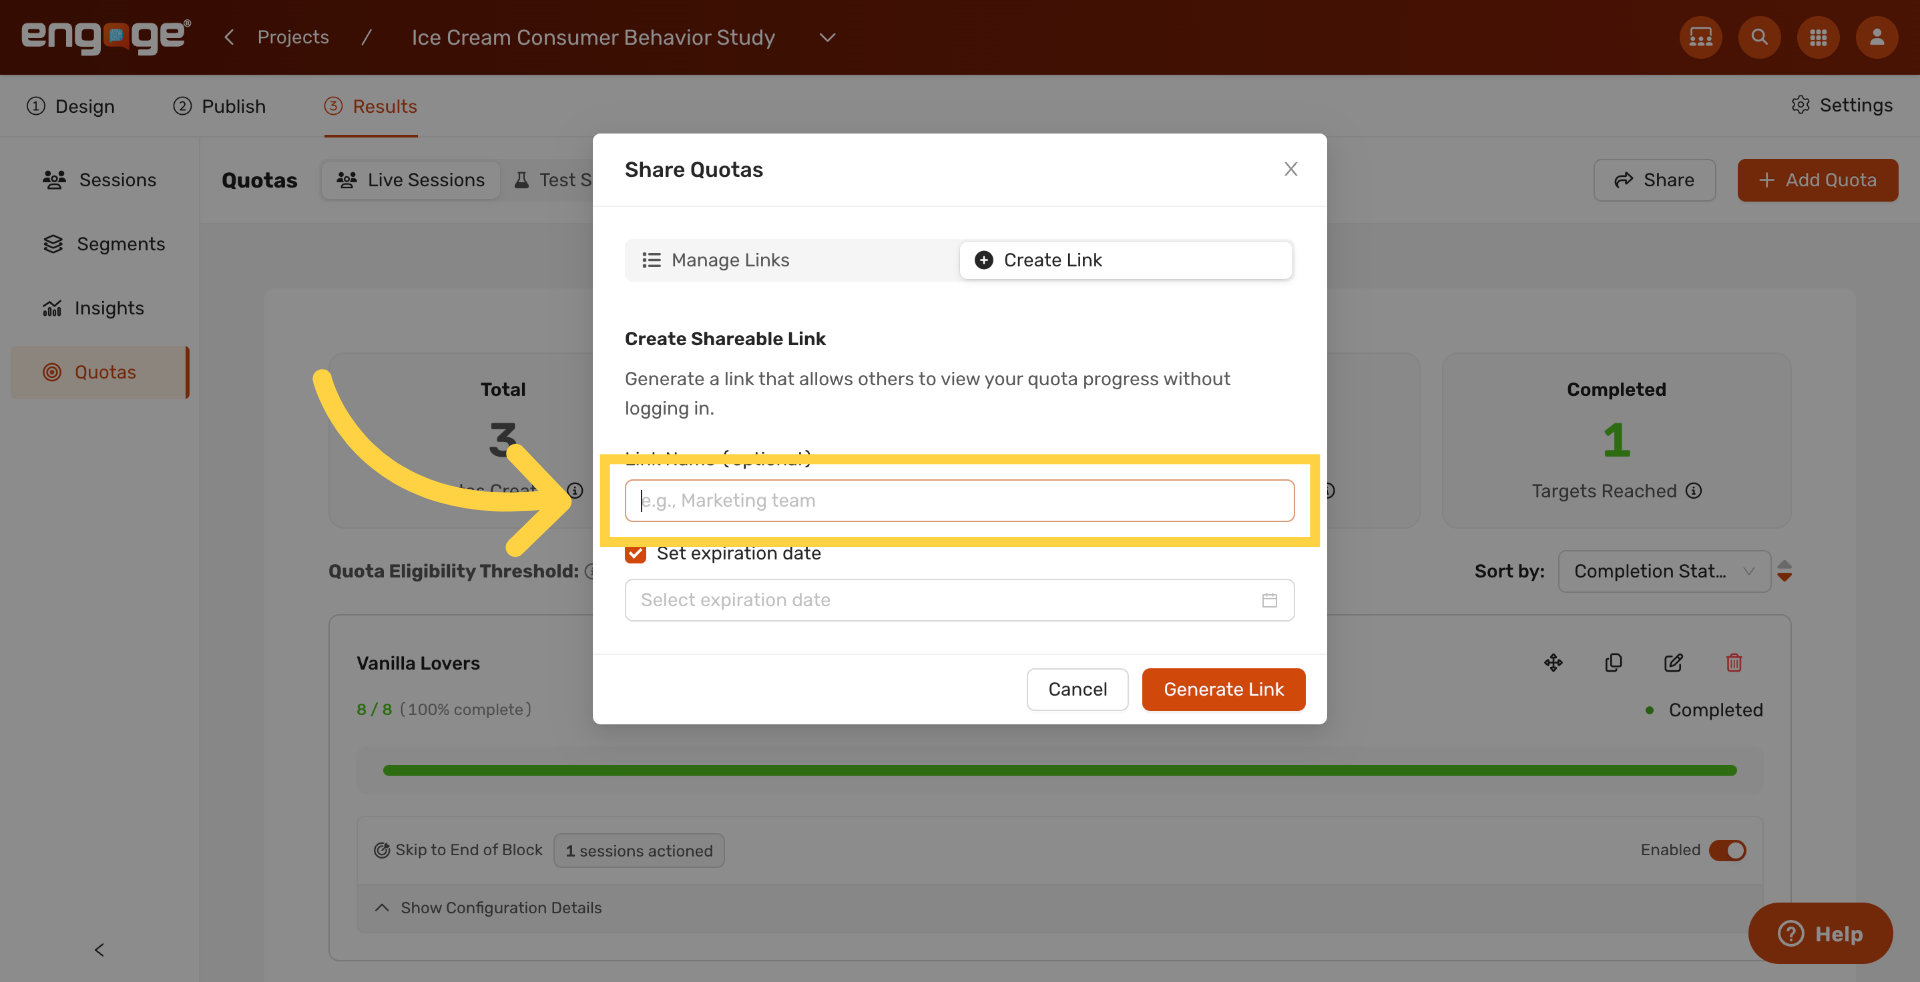1920x982 pixels.
Task: Click the calendar icon in date field
Action: click(1270, 600)
